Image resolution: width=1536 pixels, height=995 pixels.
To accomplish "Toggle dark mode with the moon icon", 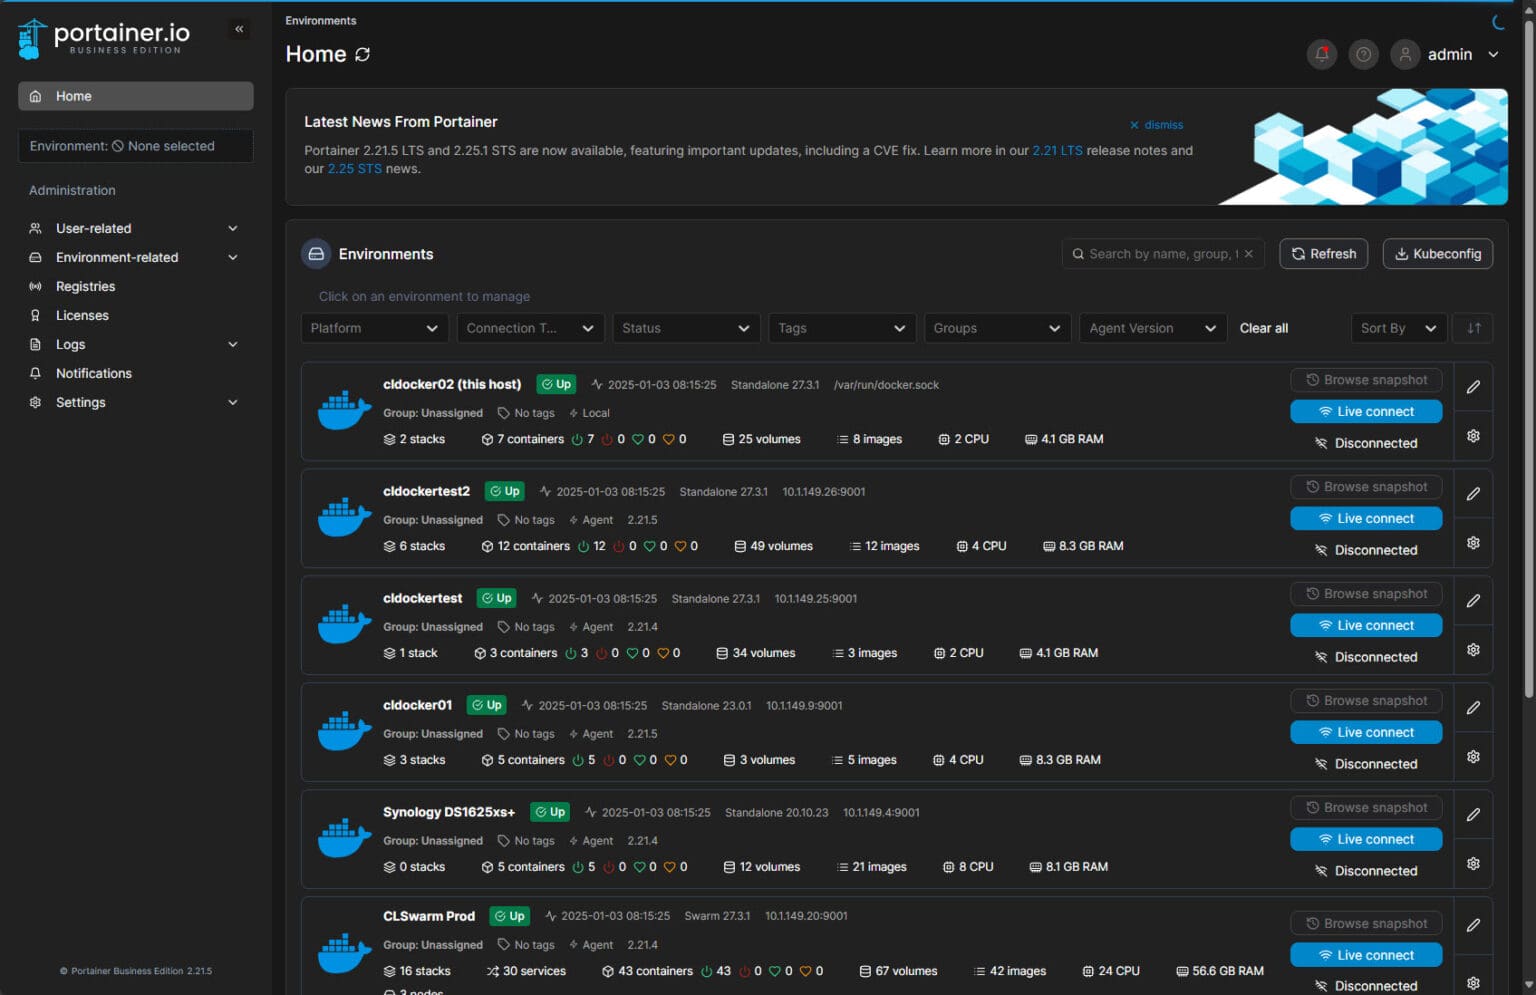I will click(1499, 21).
